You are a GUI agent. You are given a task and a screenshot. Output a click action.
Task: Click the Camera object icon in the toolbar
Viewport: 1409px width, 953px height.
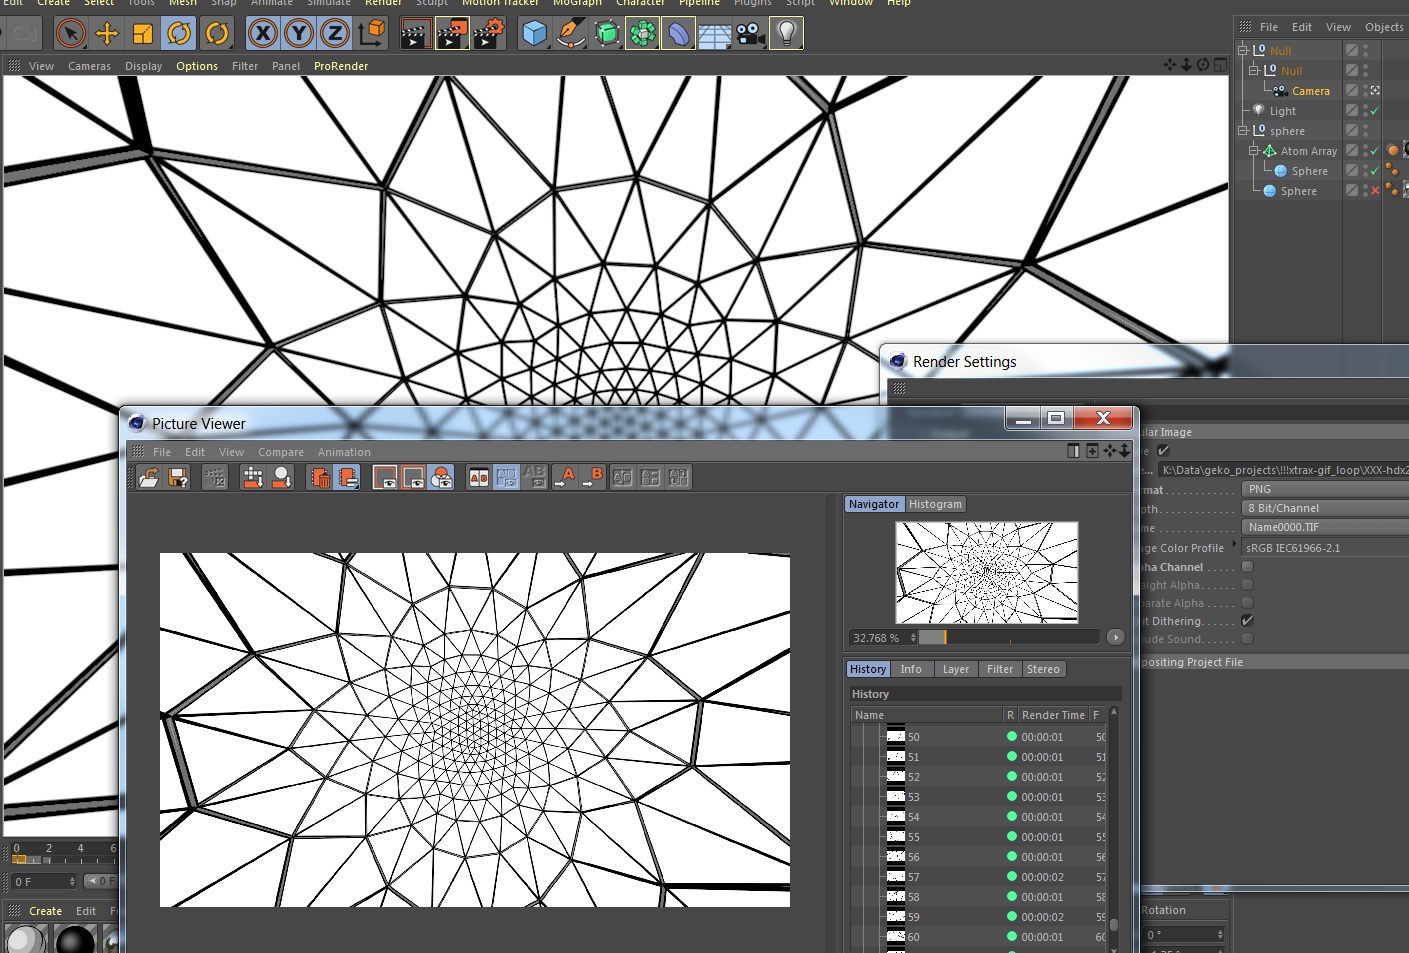(x=750, y=34)
